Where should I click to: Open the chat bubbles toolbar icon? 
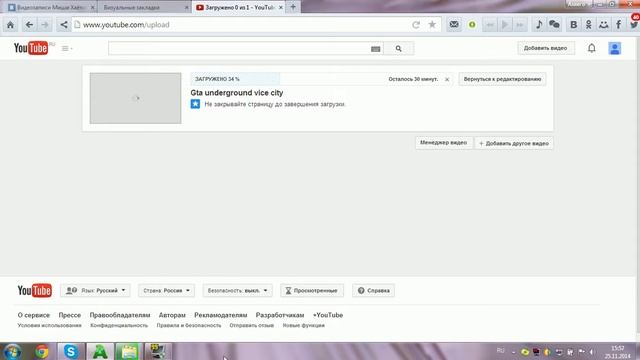554,25
